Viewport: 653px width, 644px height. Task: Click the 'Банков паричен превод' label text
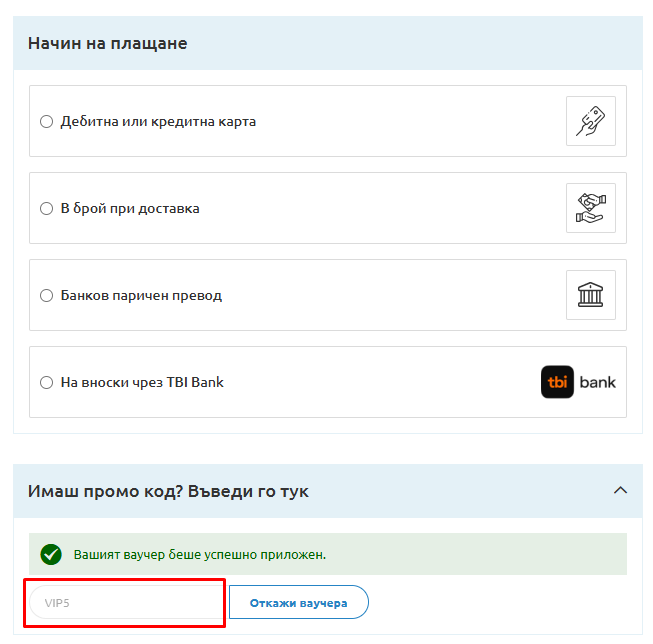pyautogui.click(x=141, y=296)
